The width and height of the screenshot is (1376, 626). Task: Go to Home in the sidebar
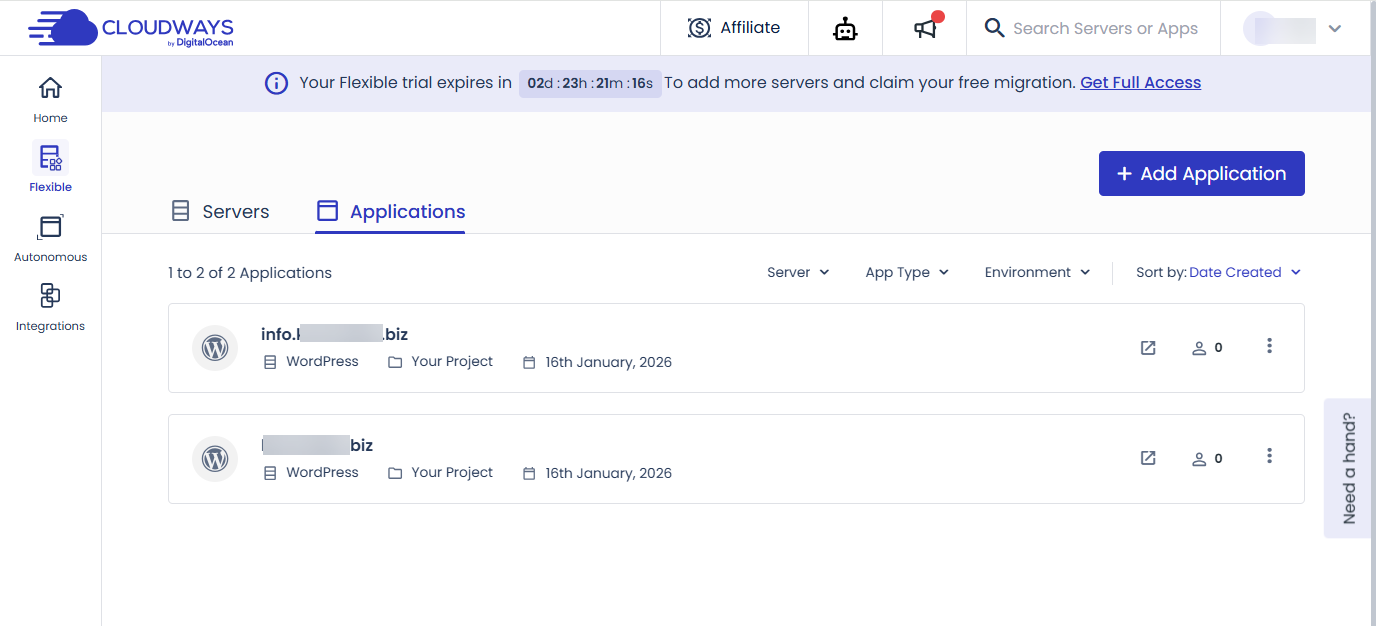50,100
